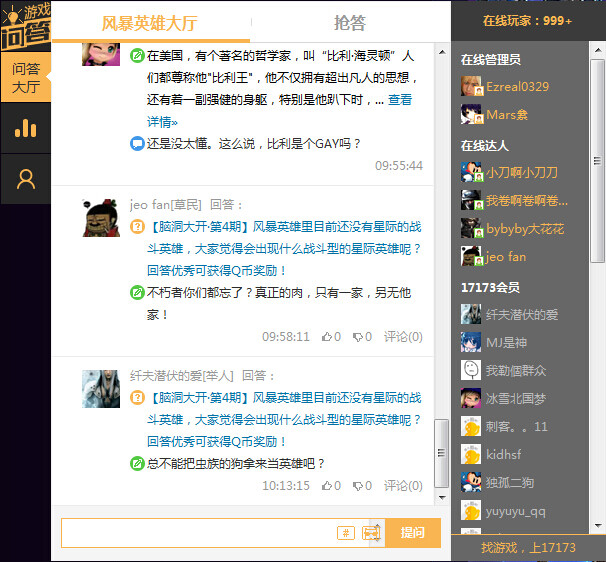Click MJ是神 avatar icon
This screenshot has height=562, width=606.
click(x=472, y=342)
